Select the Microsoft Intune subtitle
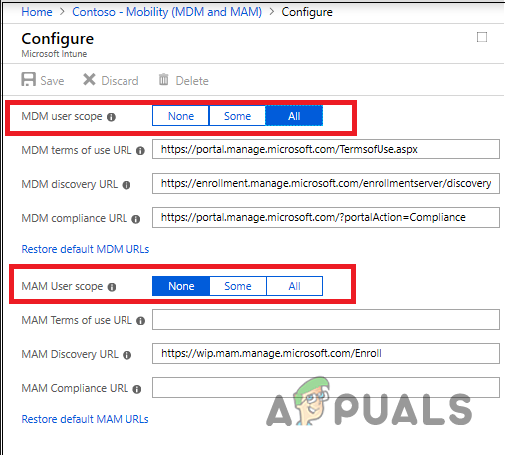This screenshot has height=455, width=505. tap(54, 54)
